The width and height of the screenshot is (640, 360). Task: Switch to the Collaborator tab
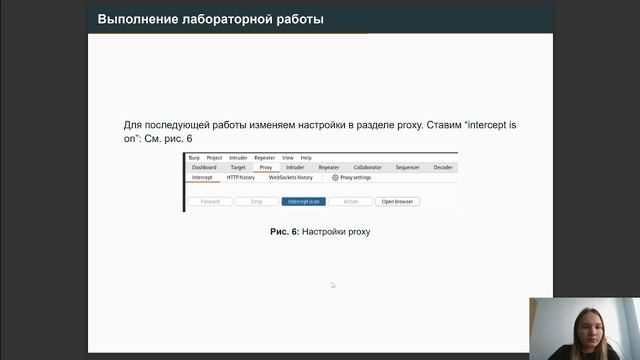pyautogui.click(x=367, y=167)
